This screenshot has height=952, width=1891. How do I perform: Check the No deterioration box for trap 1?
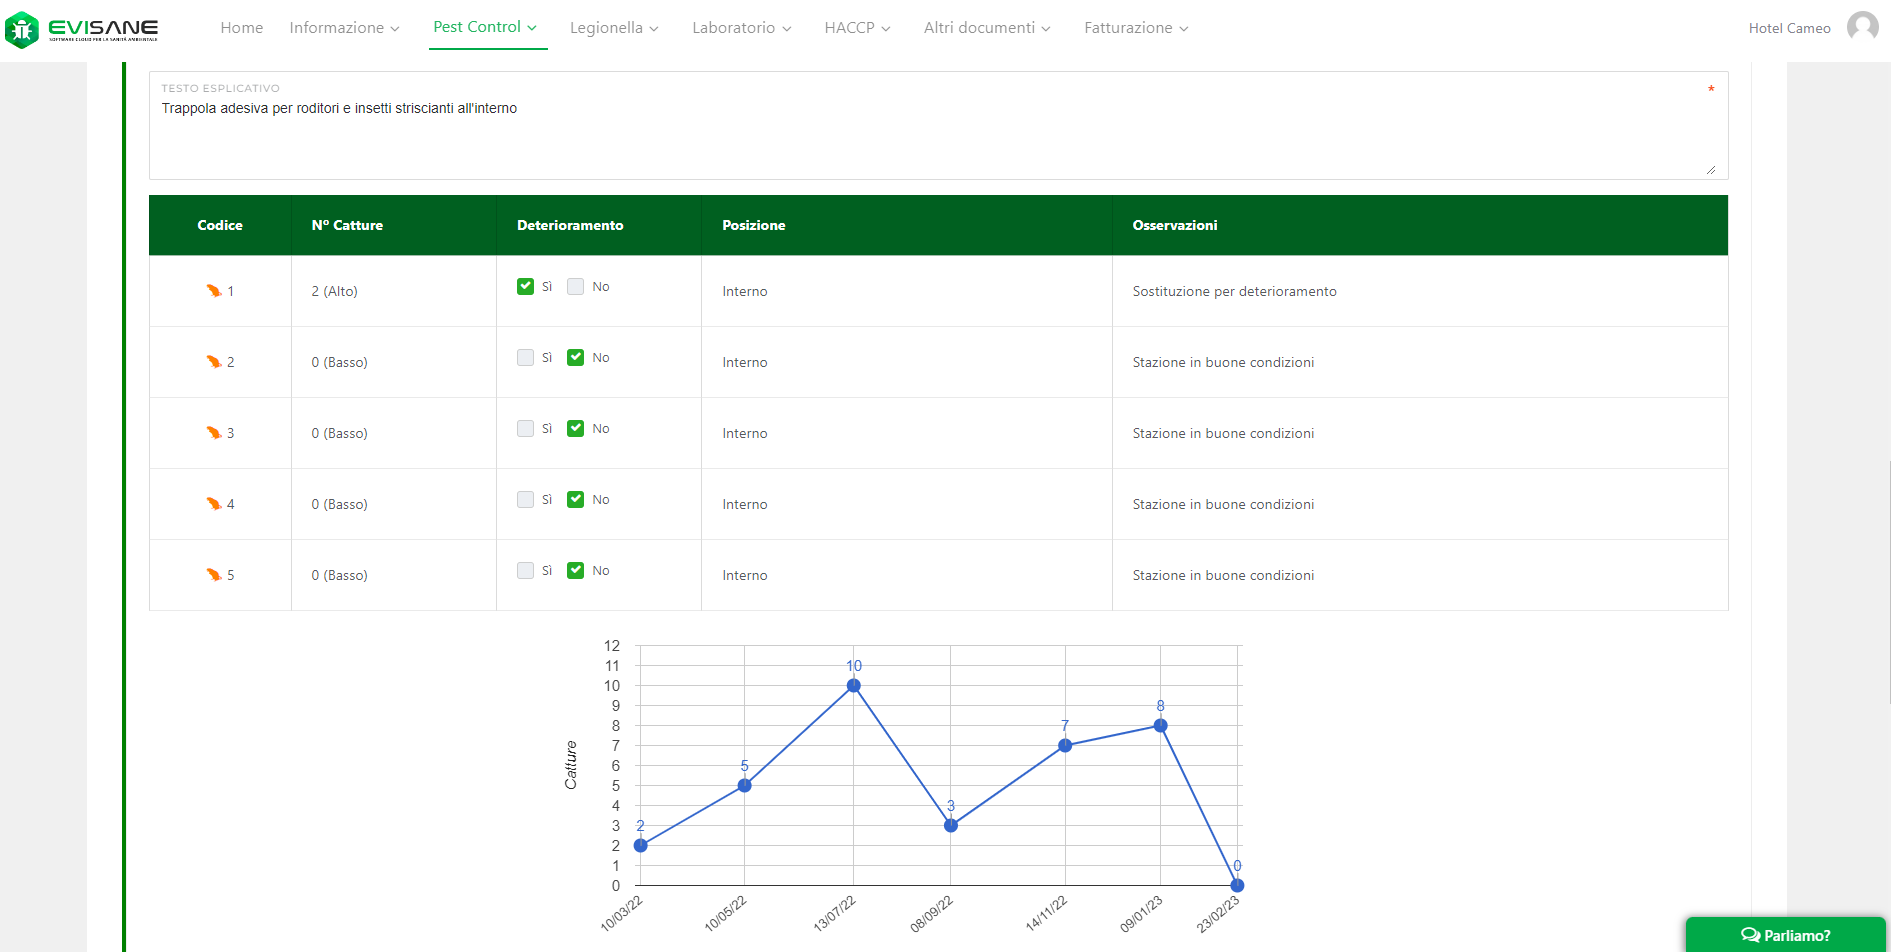click(575, 287)
